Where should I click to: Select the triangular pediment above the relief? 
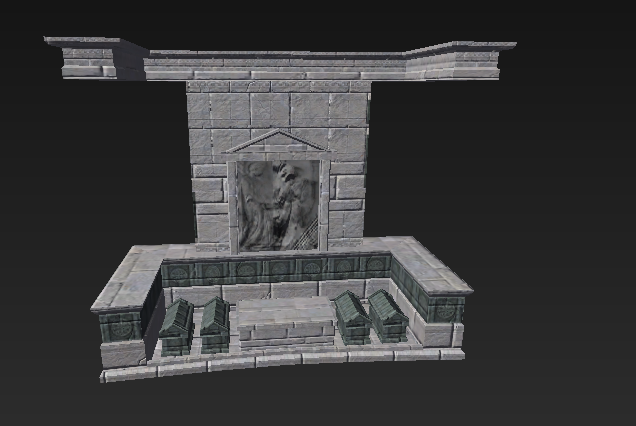tap(278, 143)
